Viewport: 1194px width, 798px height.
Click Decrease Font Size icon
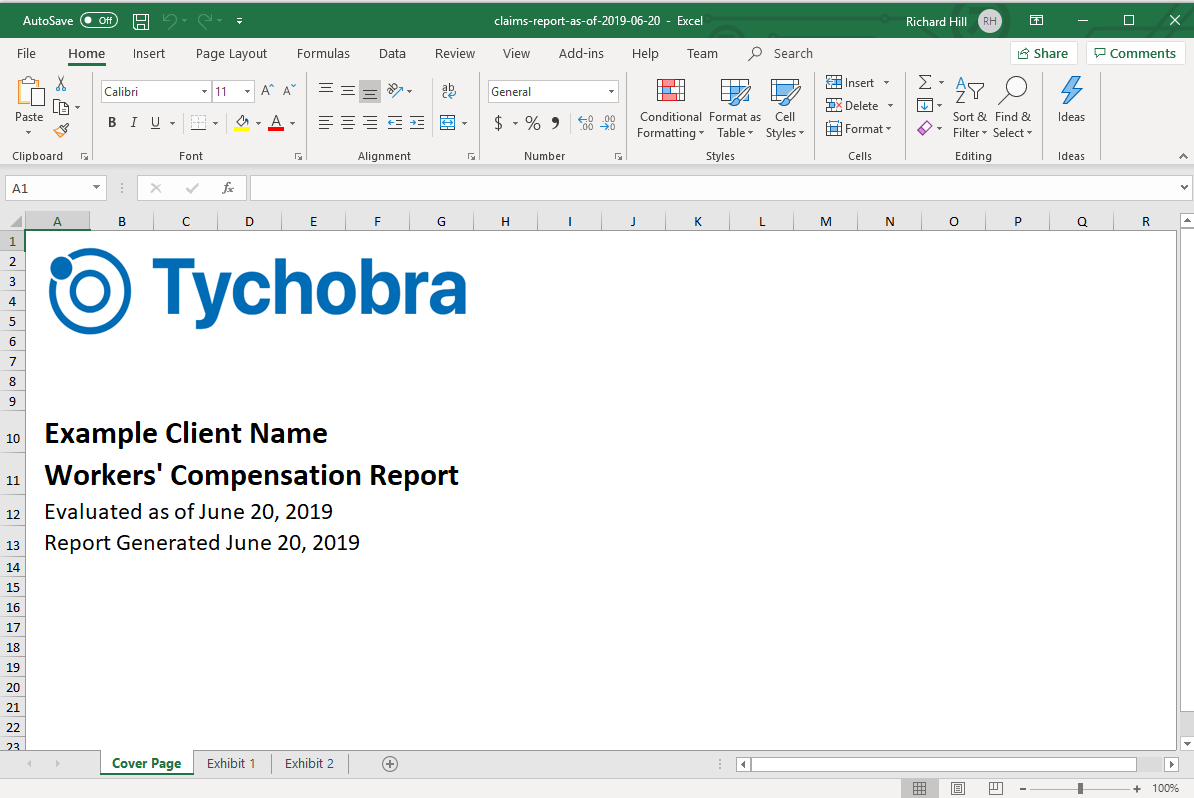coord(289,91)
